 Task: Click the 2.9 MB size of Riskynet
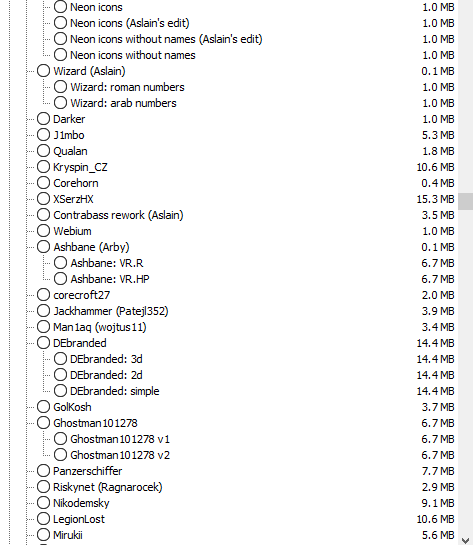pos(438,487)
